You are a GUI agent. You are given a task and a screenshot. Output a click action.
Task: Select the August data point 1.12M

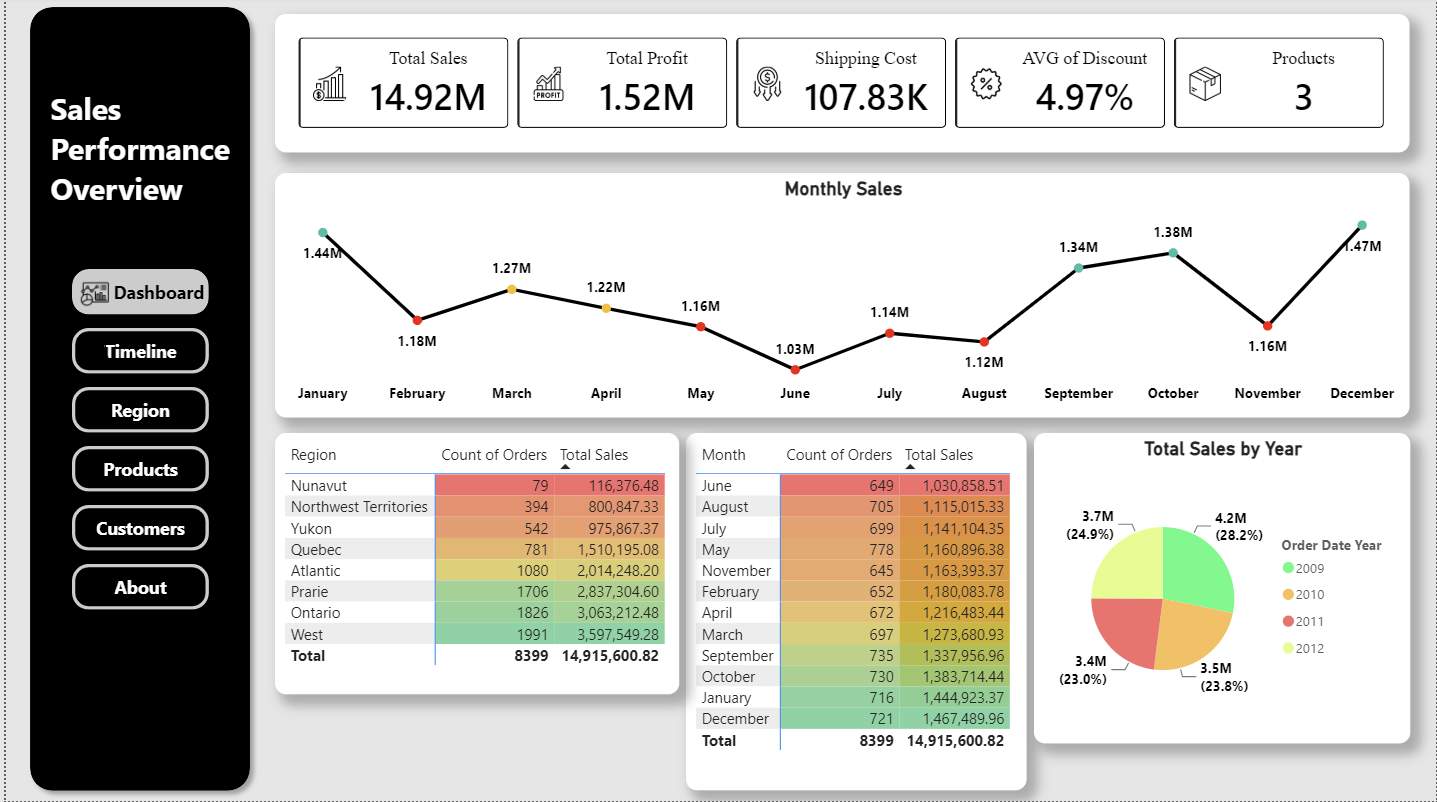tap(984, 342)
